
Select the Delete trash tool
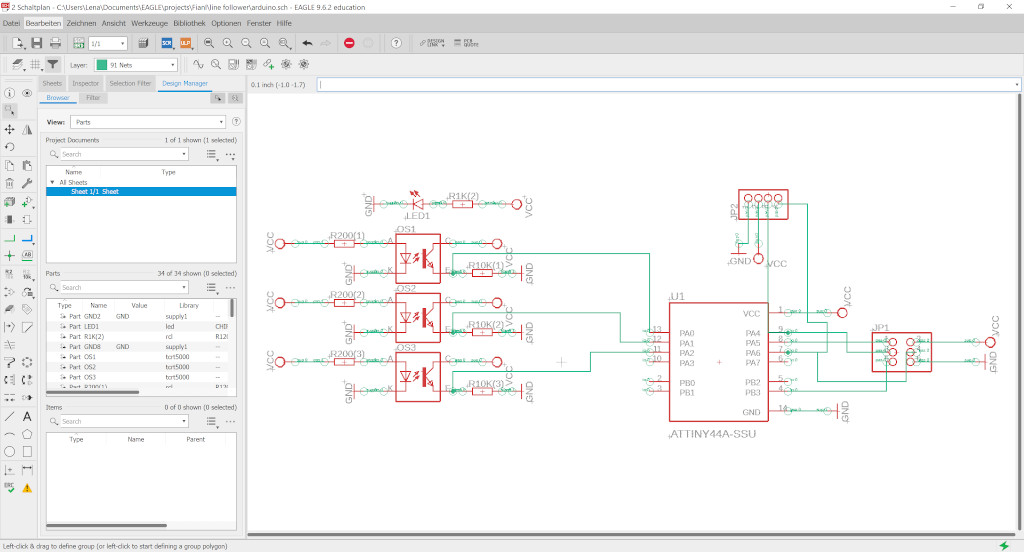click(x=9, y=184)
